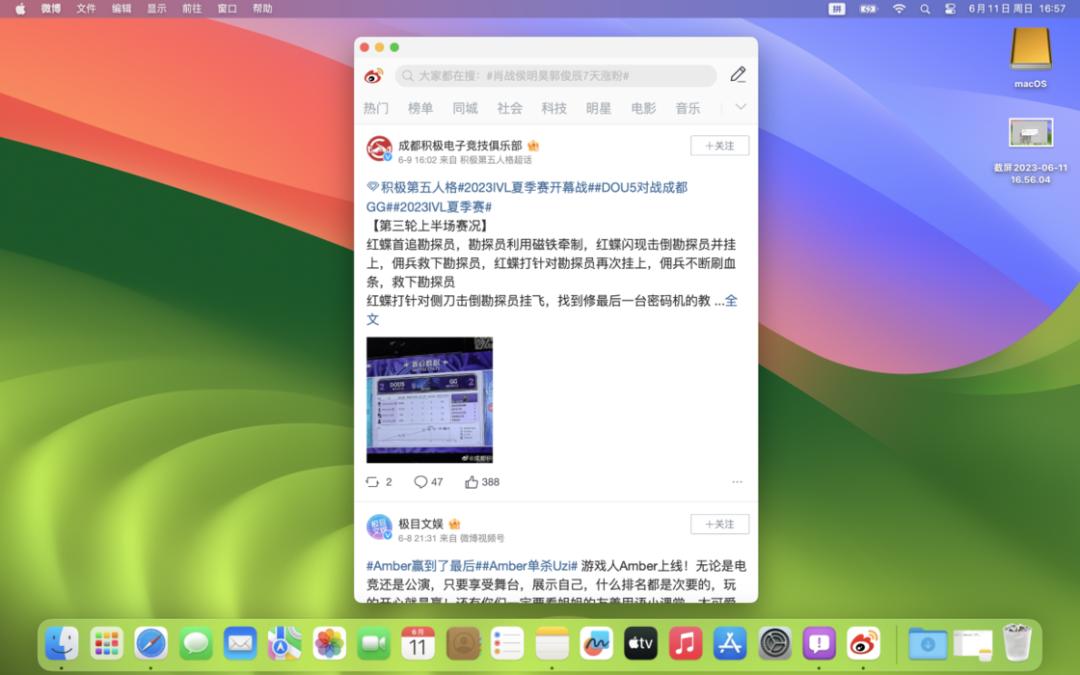This screenshot has width=1080, height=675.
Task: Click the 成都积极电子竞技俱乐部 account name
Action: (460, 145)
